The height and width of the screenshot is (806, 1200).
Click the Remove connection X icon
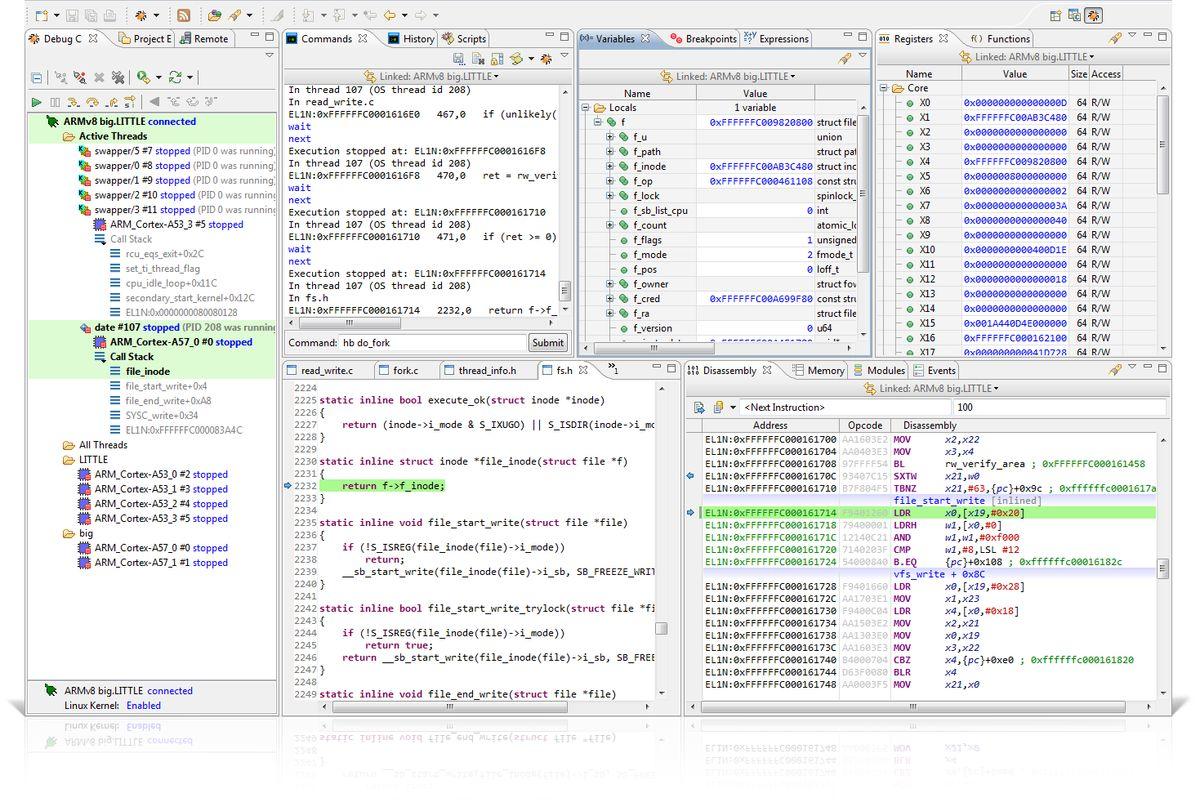(x=99, y=77)
